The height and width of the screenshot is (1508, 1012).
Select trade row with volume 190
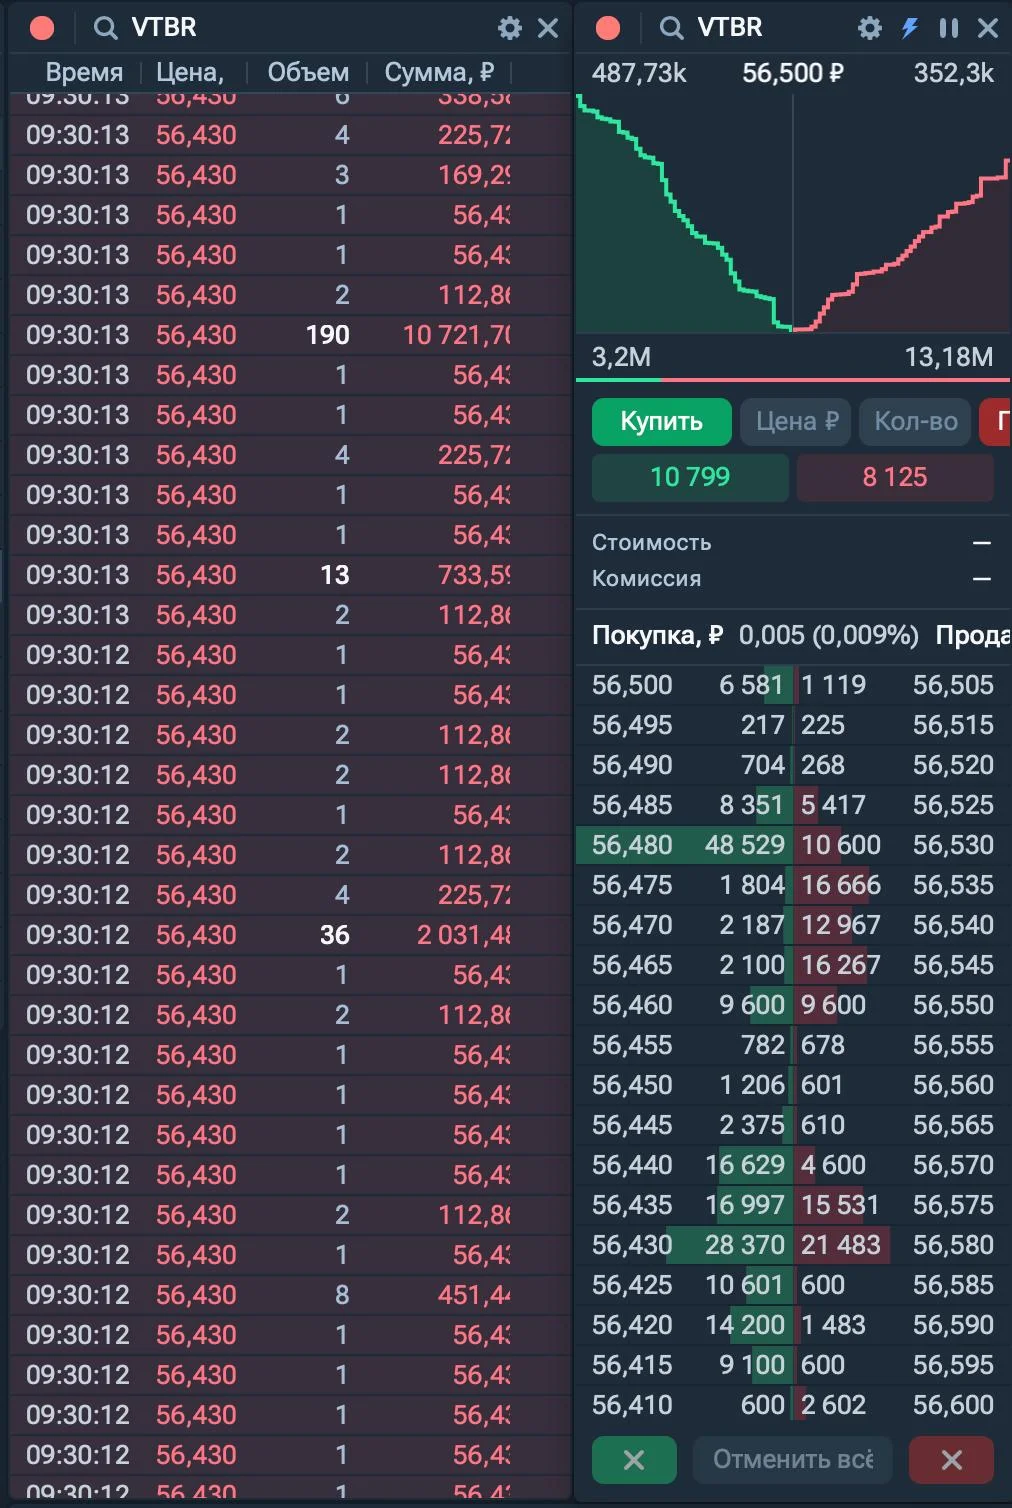coord(290,335)
